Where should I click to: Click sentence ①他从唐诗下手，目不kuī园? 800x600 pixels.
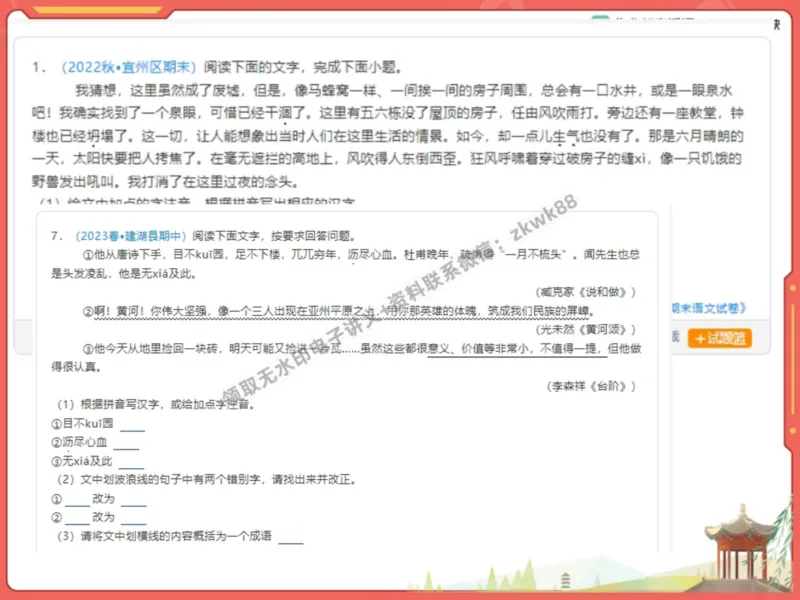click(361, 254)
